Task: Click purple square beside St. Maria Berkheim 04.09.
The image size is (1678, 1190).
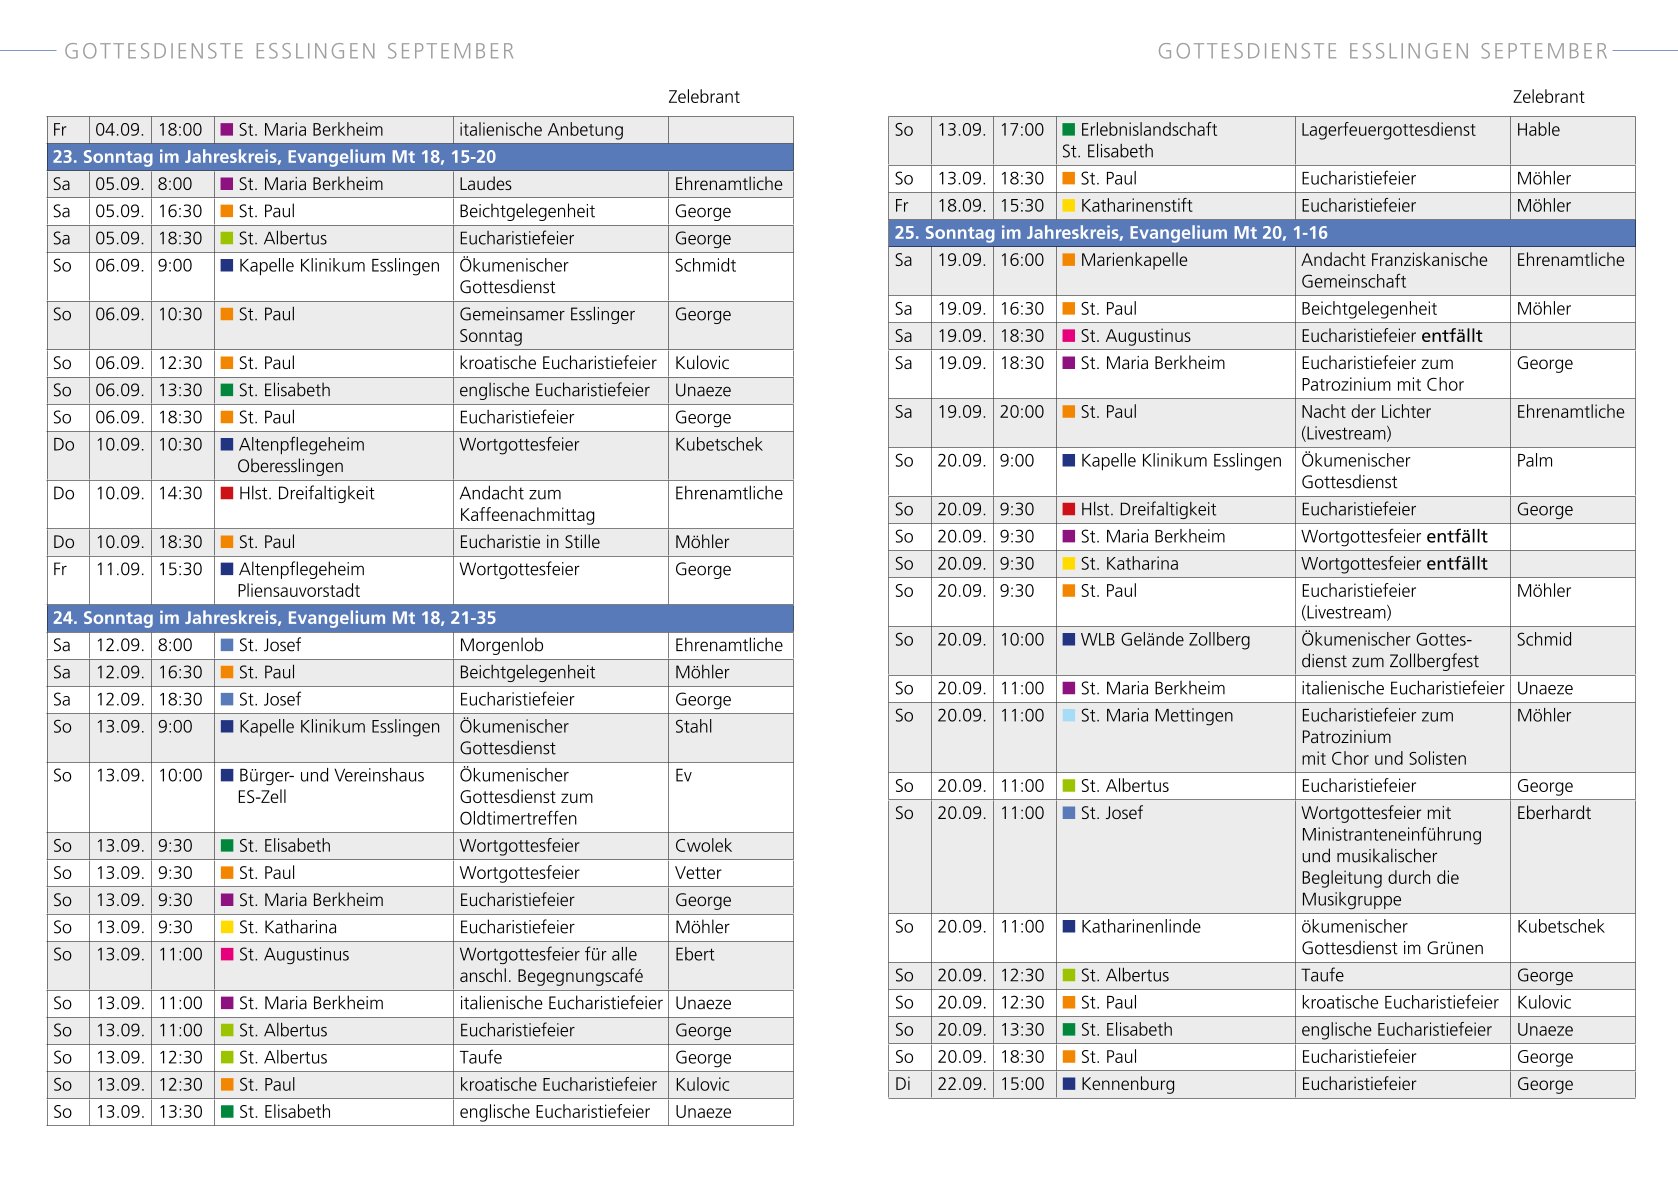Action: [227, 130]
